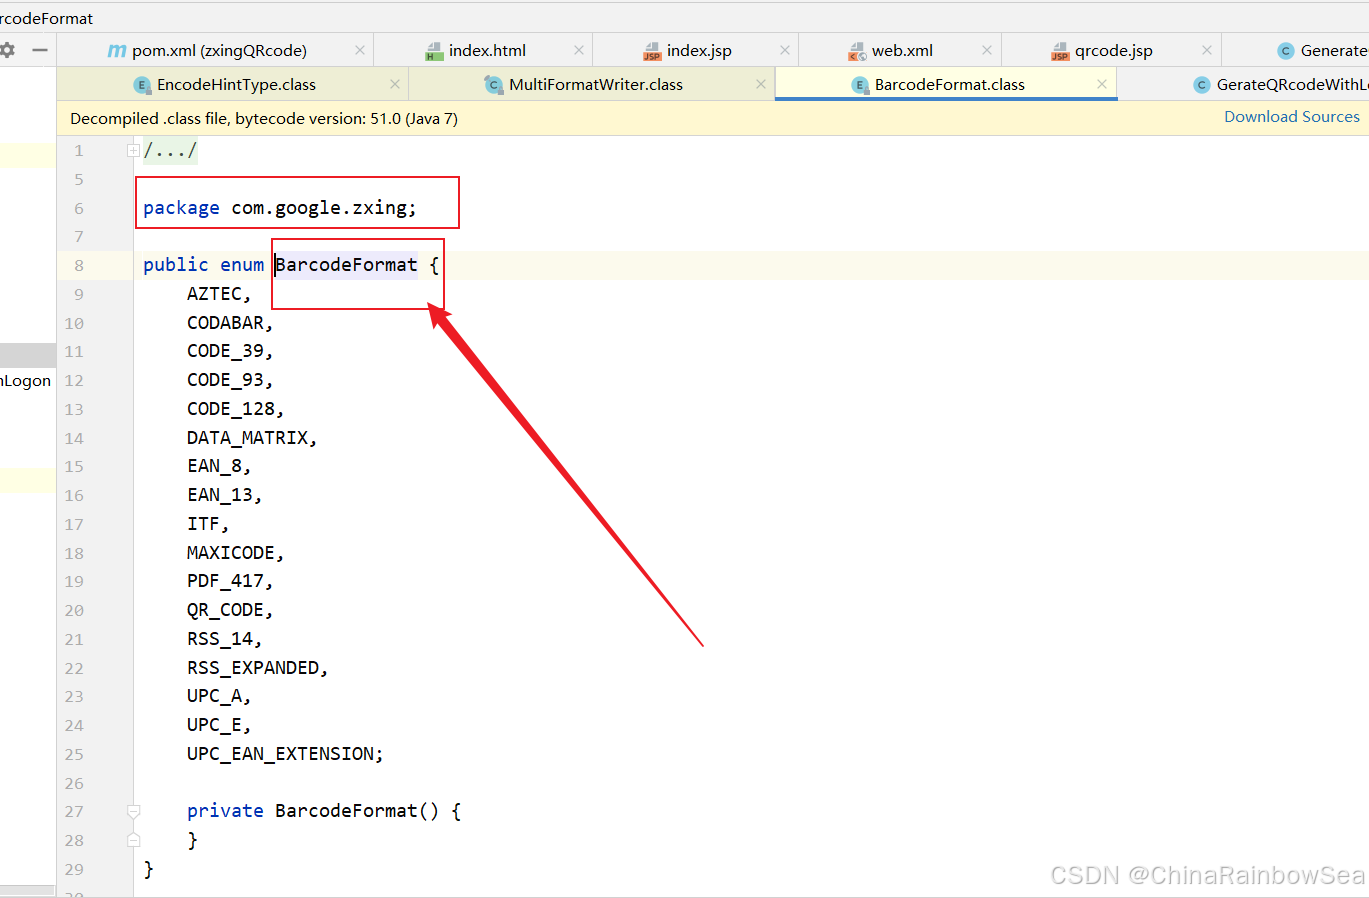
Task: Click the CODABAR enum constant
Action: (x=225, y=323)
